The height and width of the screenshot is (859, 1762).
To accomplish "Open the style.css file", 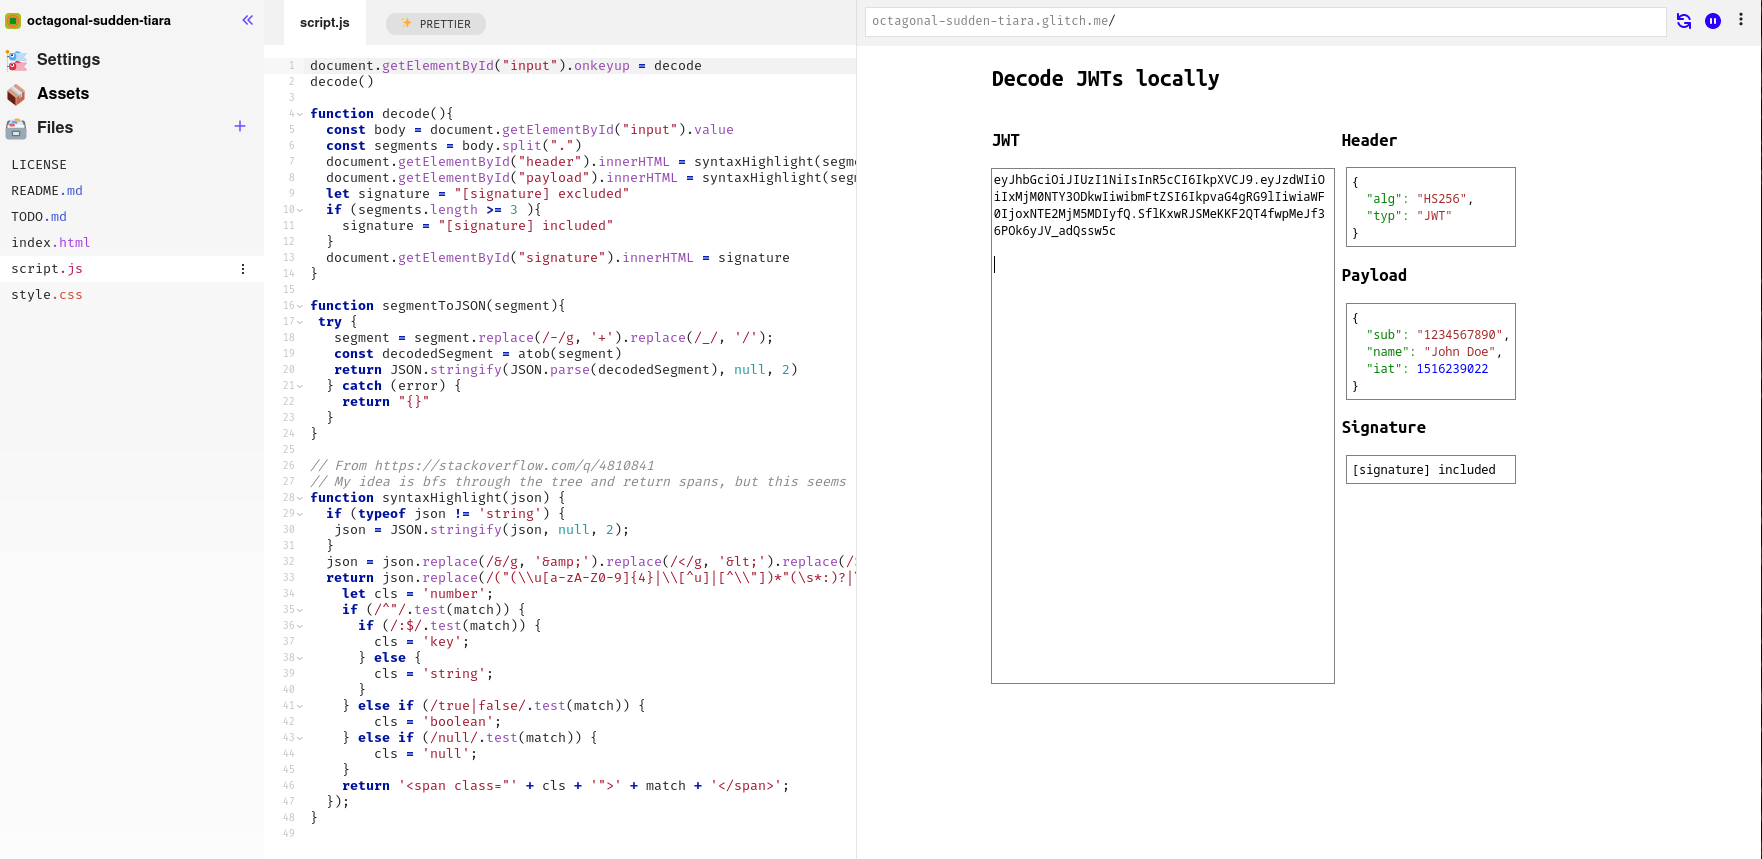I will pos(47,294).
